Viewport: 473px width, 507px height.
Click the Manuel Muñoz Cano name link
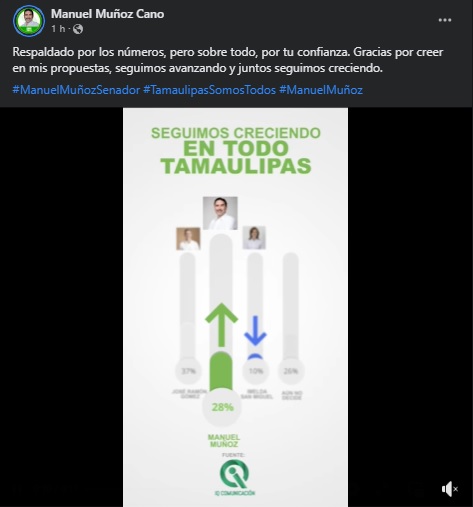(x=107, y=14)
